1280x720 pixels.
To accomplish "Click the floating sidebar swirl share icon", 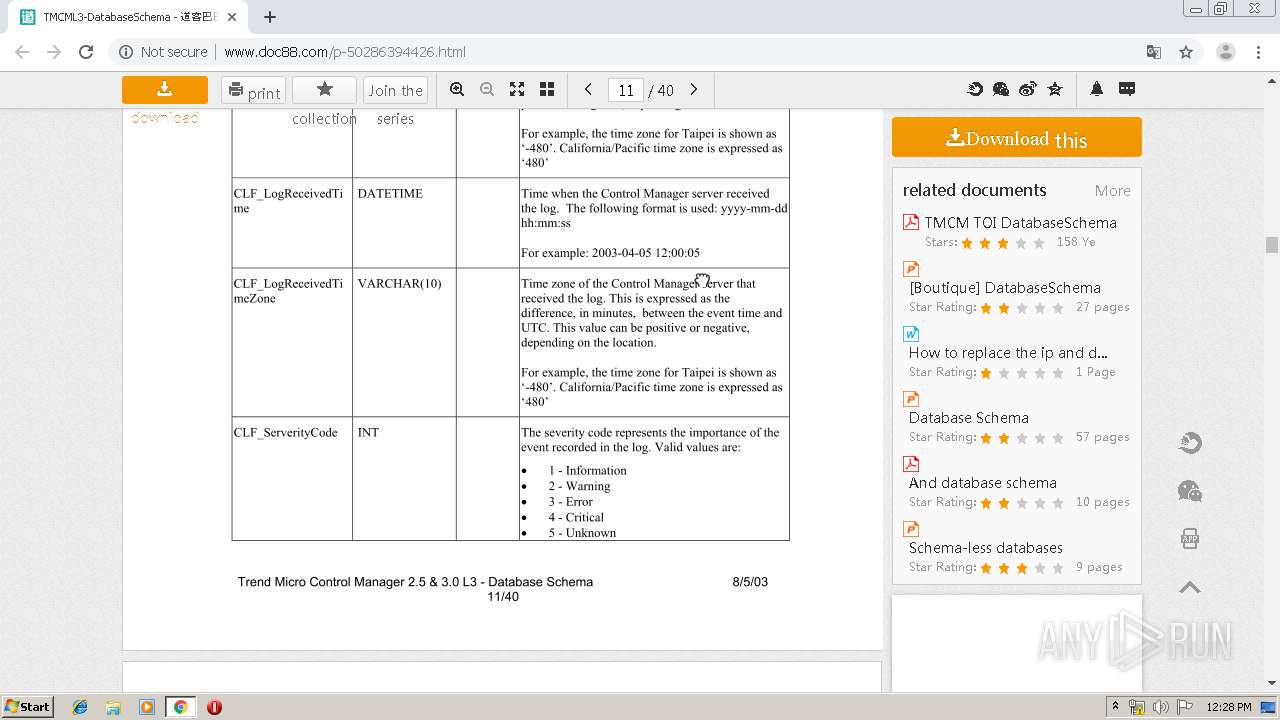I will click(1190, 443).
